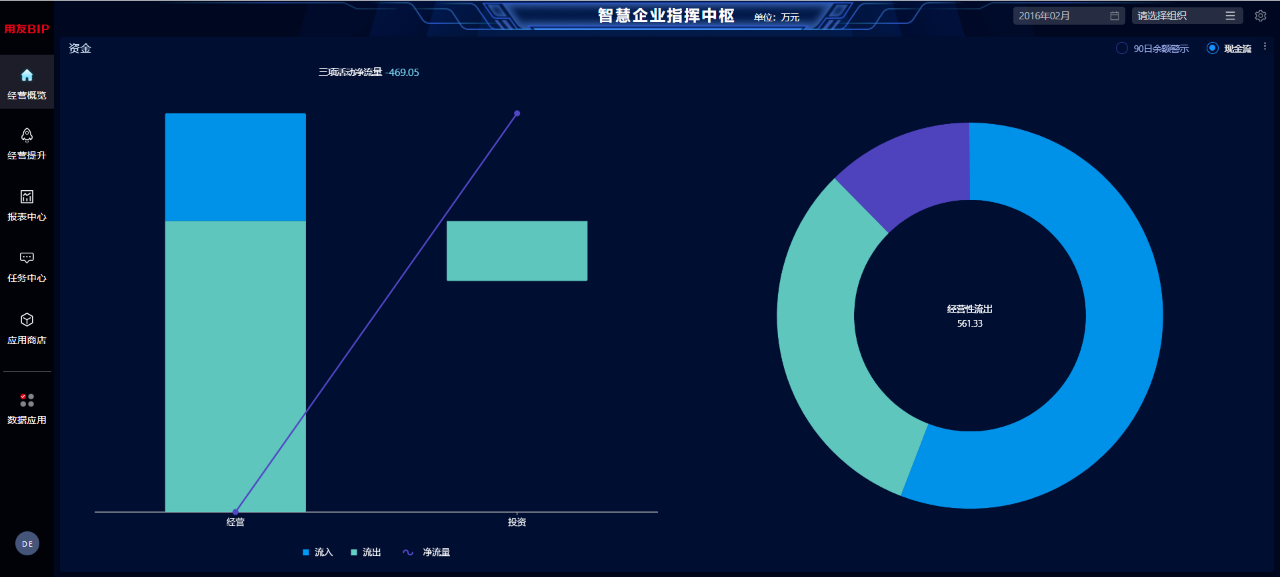Image resolution: width=1280 pixels, height=577 pixels.
Task: Click the 用友BIP logo
Action: (x=26, y=29)
